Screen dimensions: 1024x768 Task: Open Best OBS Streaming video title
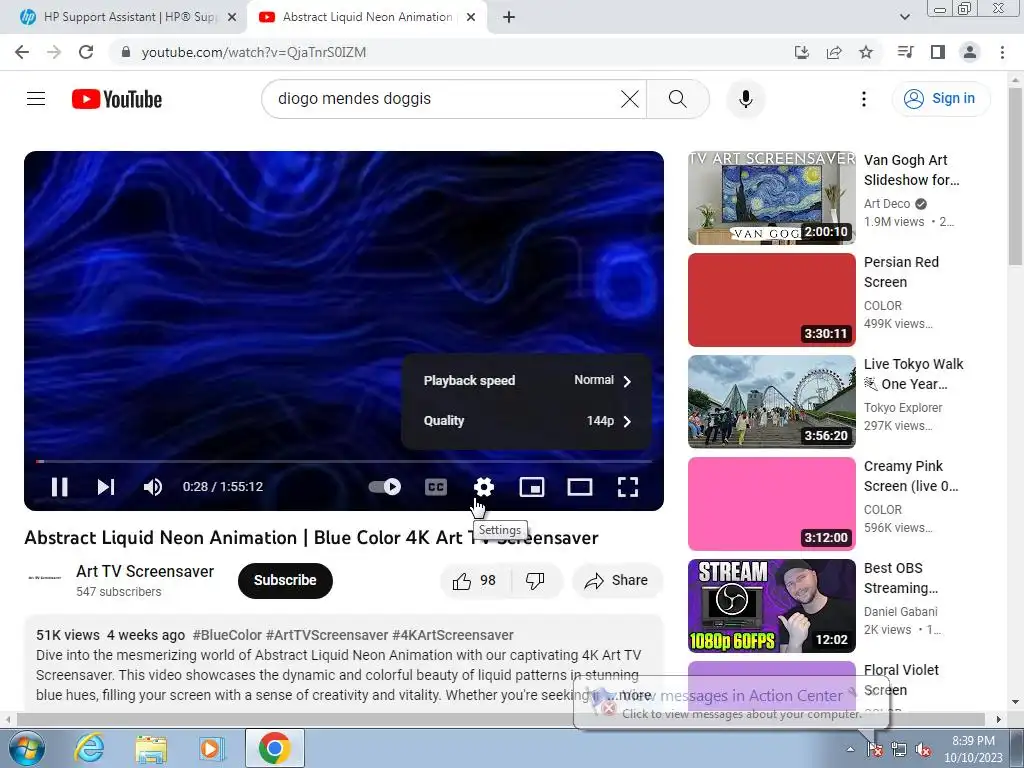click(x=901, y=578)
